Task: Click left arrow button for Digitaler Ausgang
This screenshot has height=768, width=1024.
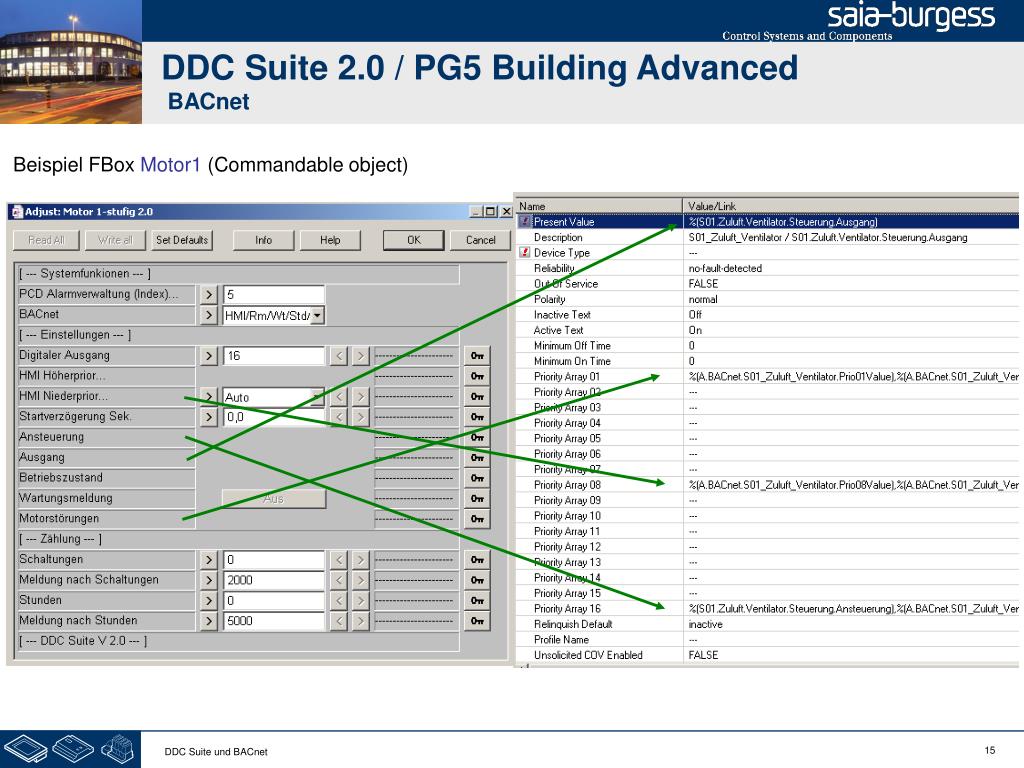Action: (339, 356)
